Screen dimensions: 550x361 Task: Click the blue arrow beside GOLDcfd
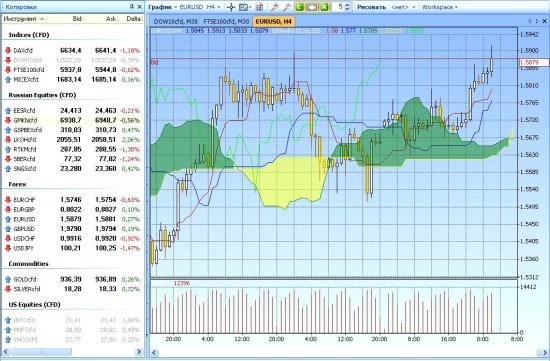[x=8, y=280]
